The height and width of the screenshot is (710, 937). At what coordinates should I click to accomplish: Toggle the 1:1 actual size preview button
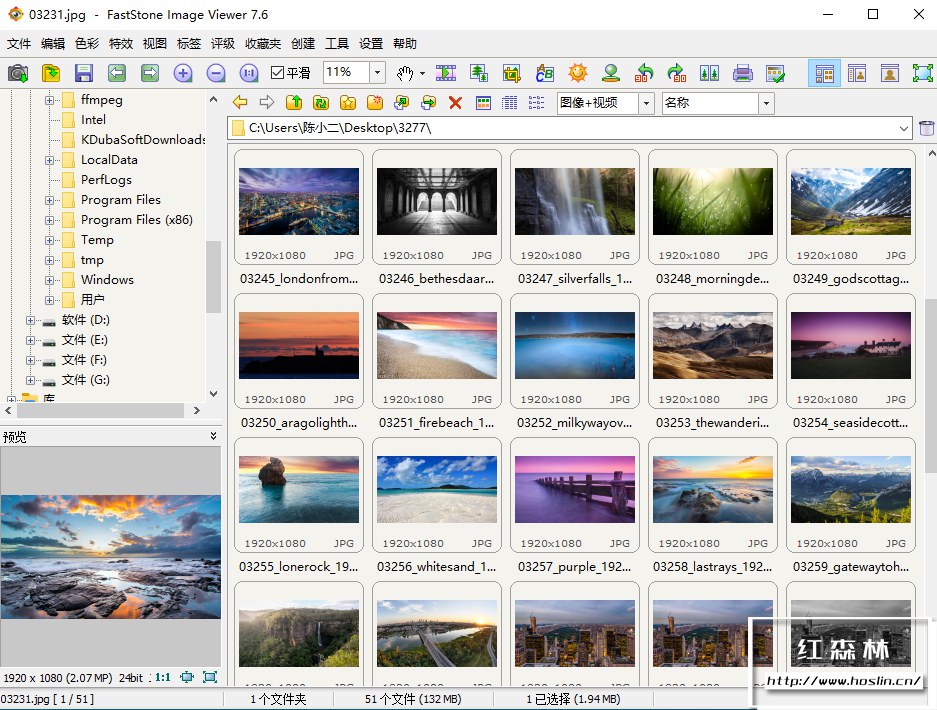pos(162,677)
